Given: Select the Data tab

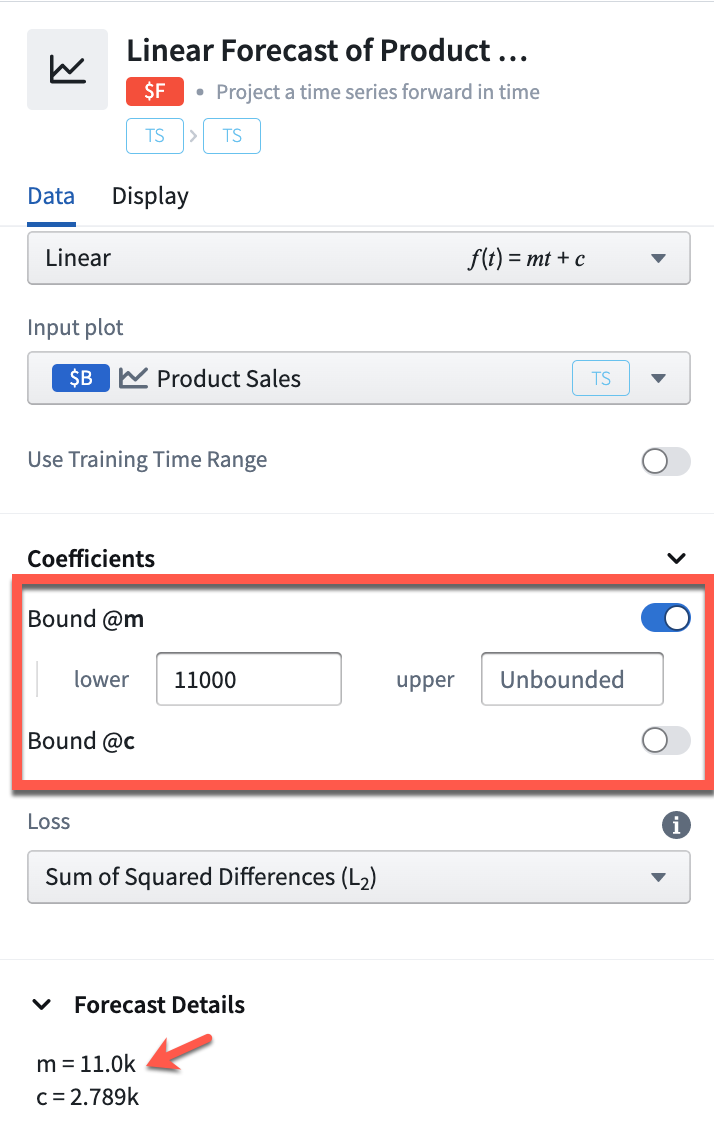Looking at the screenshot, I should click(x=51, y=196).
